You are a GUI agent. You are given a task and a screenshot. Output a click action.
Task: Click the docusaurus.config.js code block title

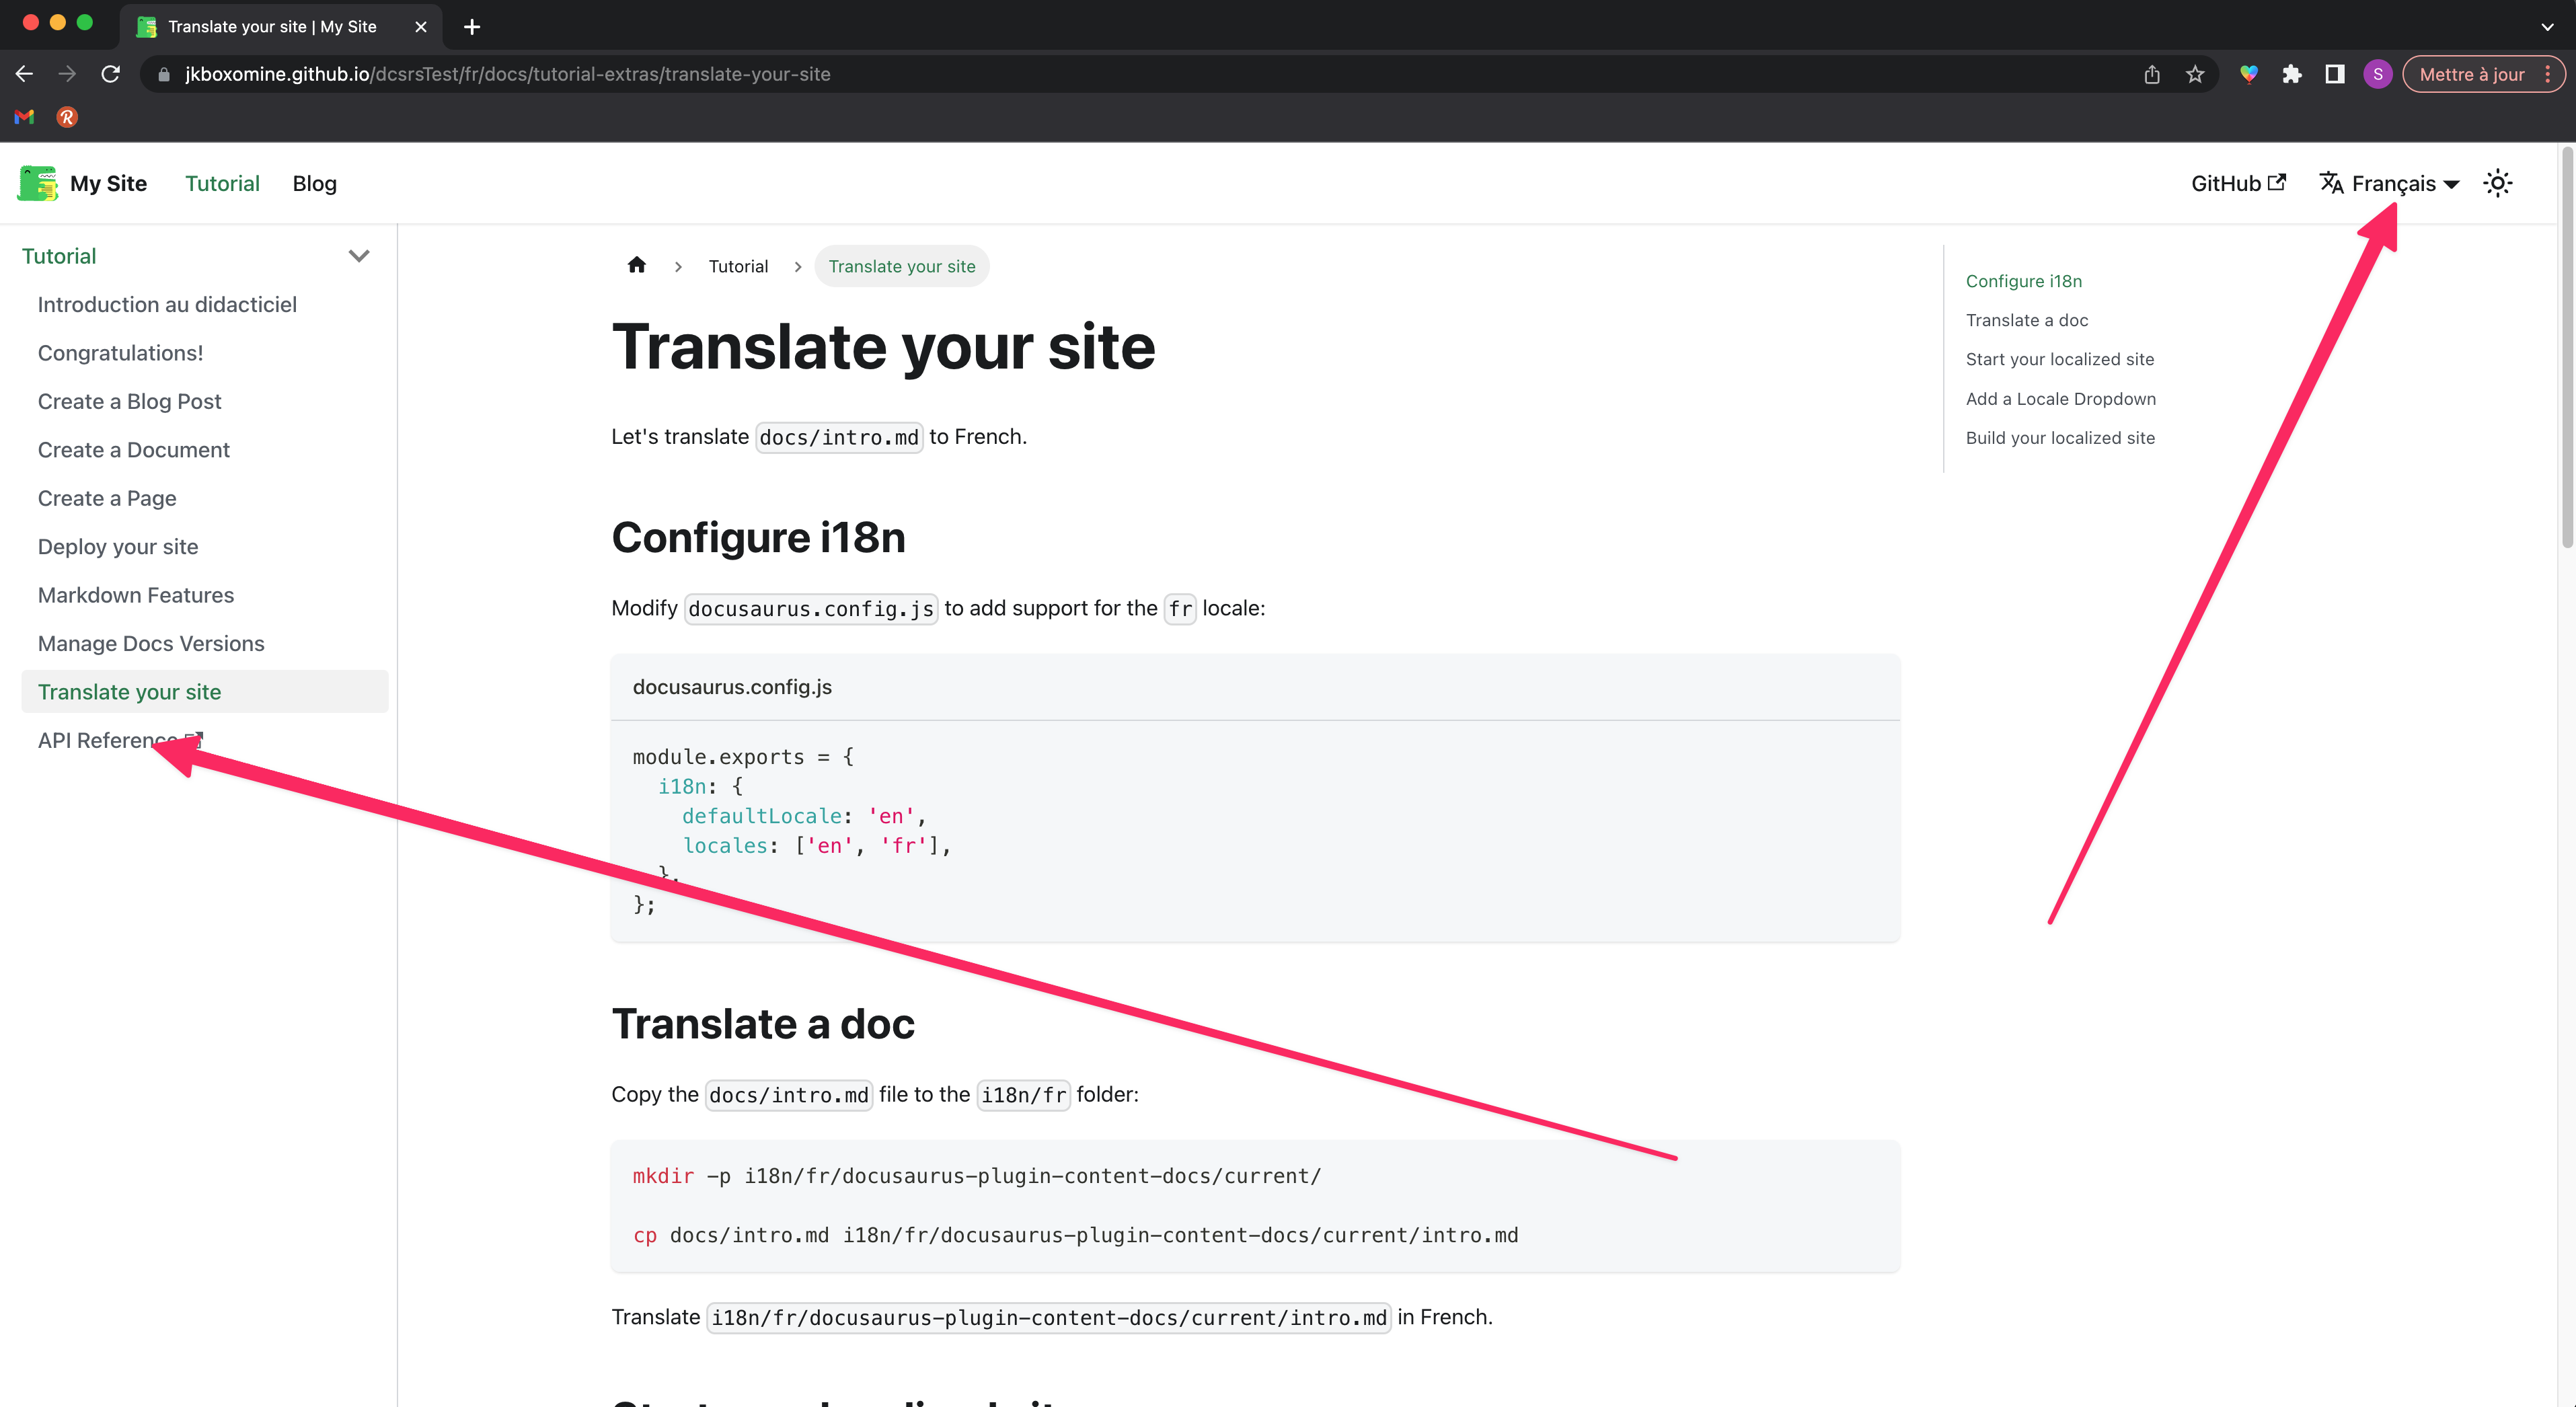pyautogui.click(x=732, y=687)
